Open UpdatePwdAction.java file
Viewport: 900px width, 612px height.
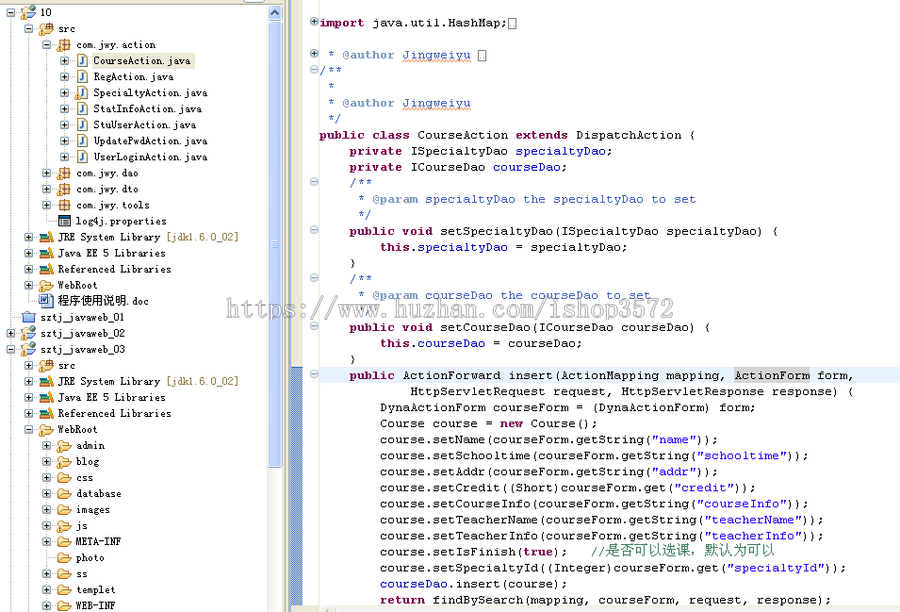150,141
